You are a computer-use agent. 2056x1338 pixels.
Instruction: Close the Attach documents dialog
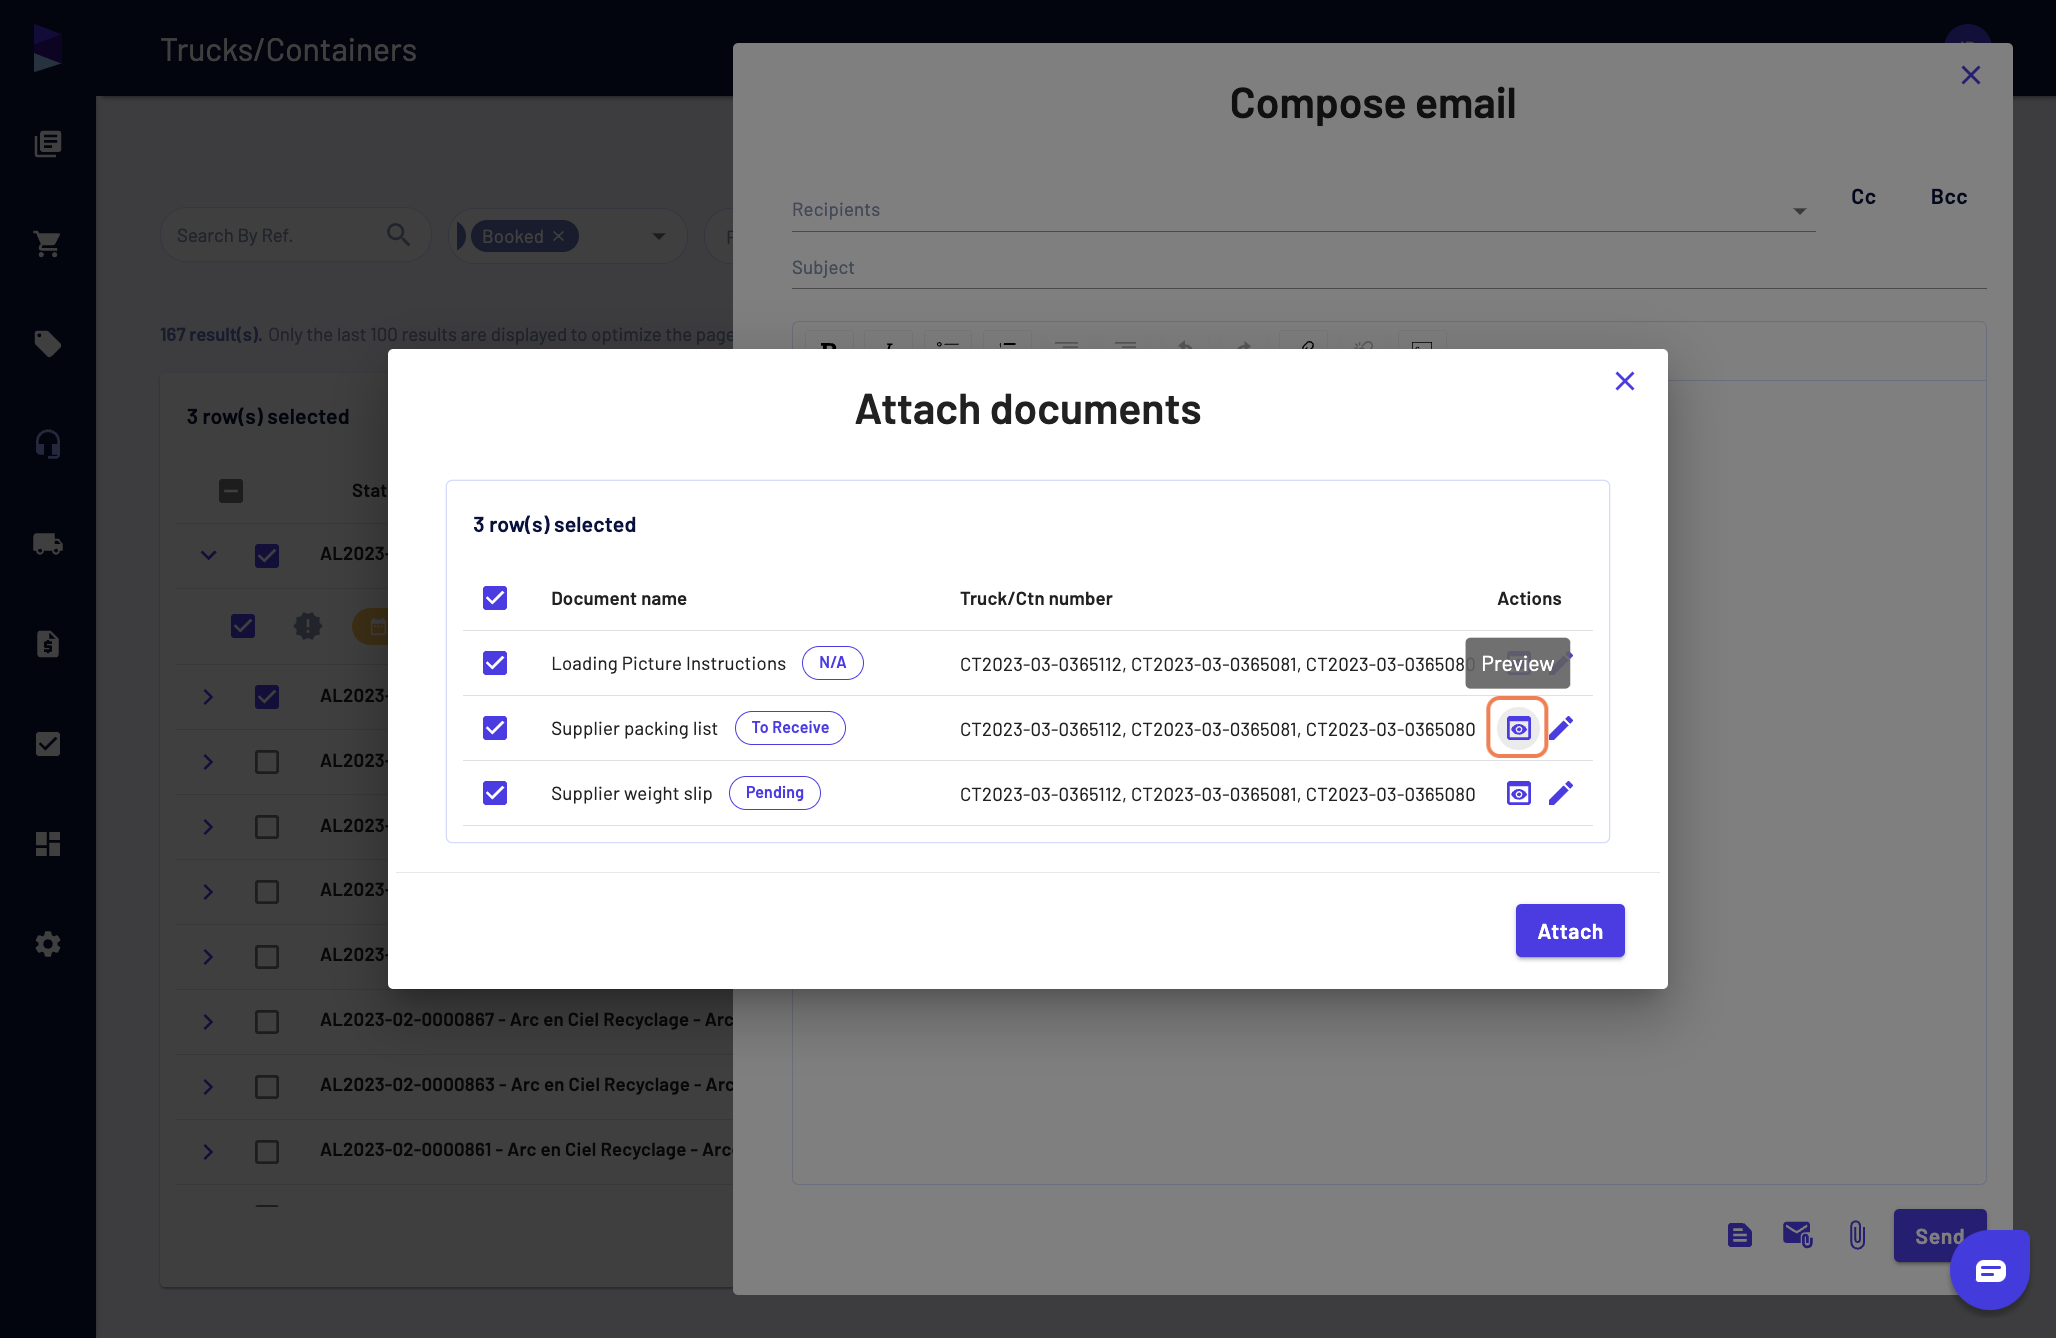[x=1625, y=381]
